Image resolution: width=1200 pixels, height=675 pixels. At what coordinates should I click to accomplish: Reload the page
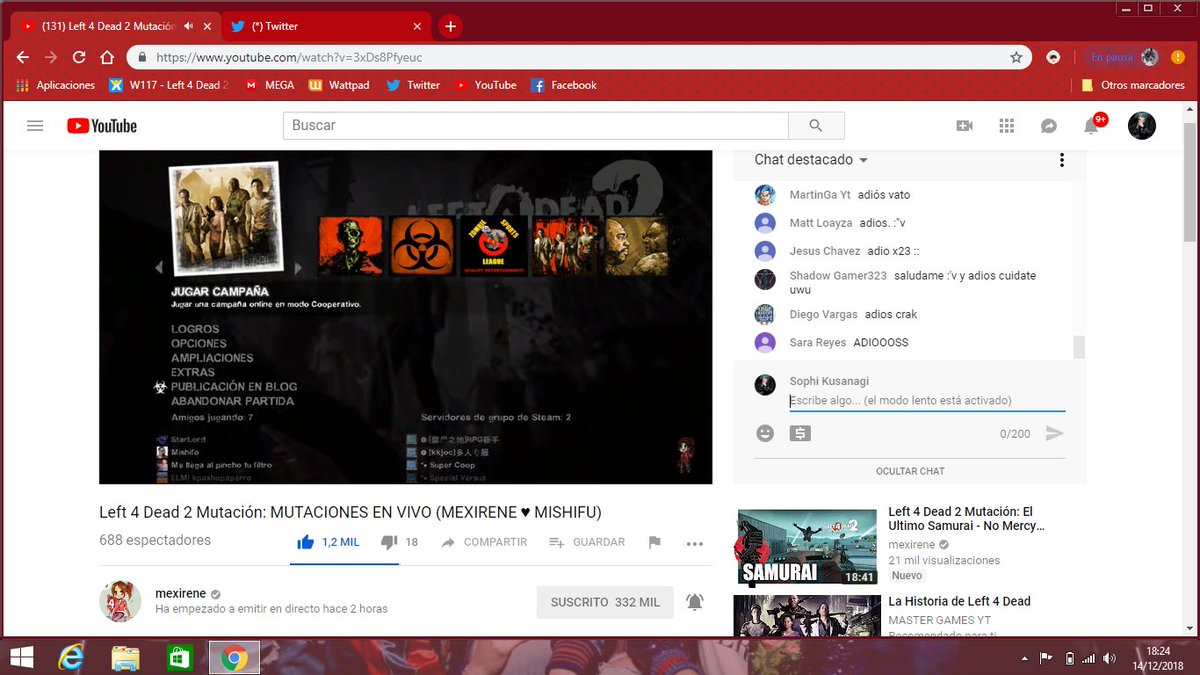80,57
